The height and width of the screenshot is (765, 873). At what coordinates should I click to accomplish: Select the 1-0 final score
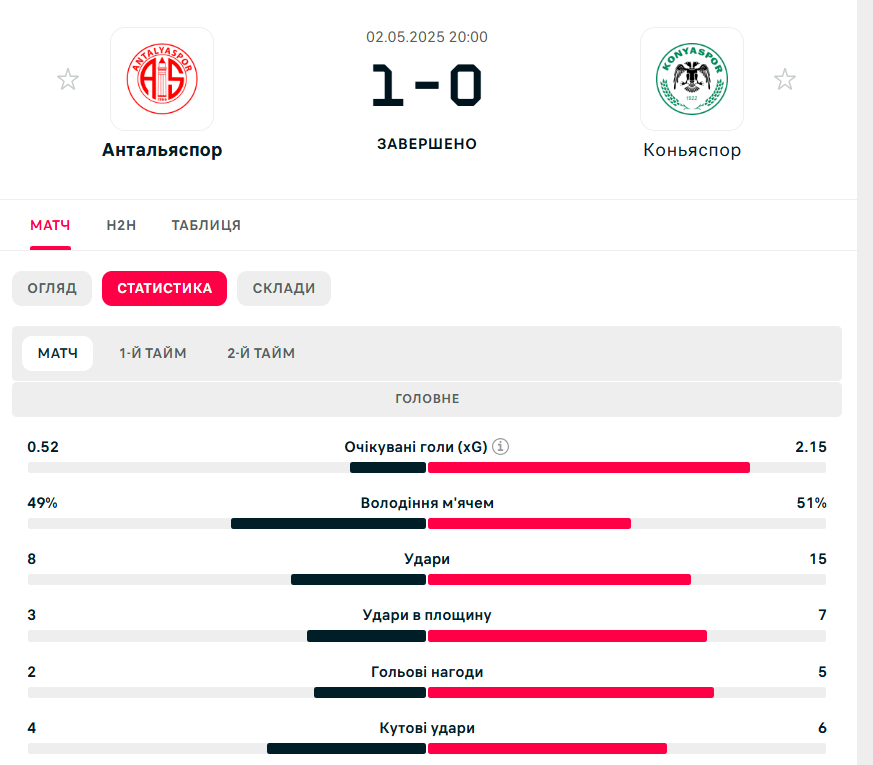(x=426, y=85)
